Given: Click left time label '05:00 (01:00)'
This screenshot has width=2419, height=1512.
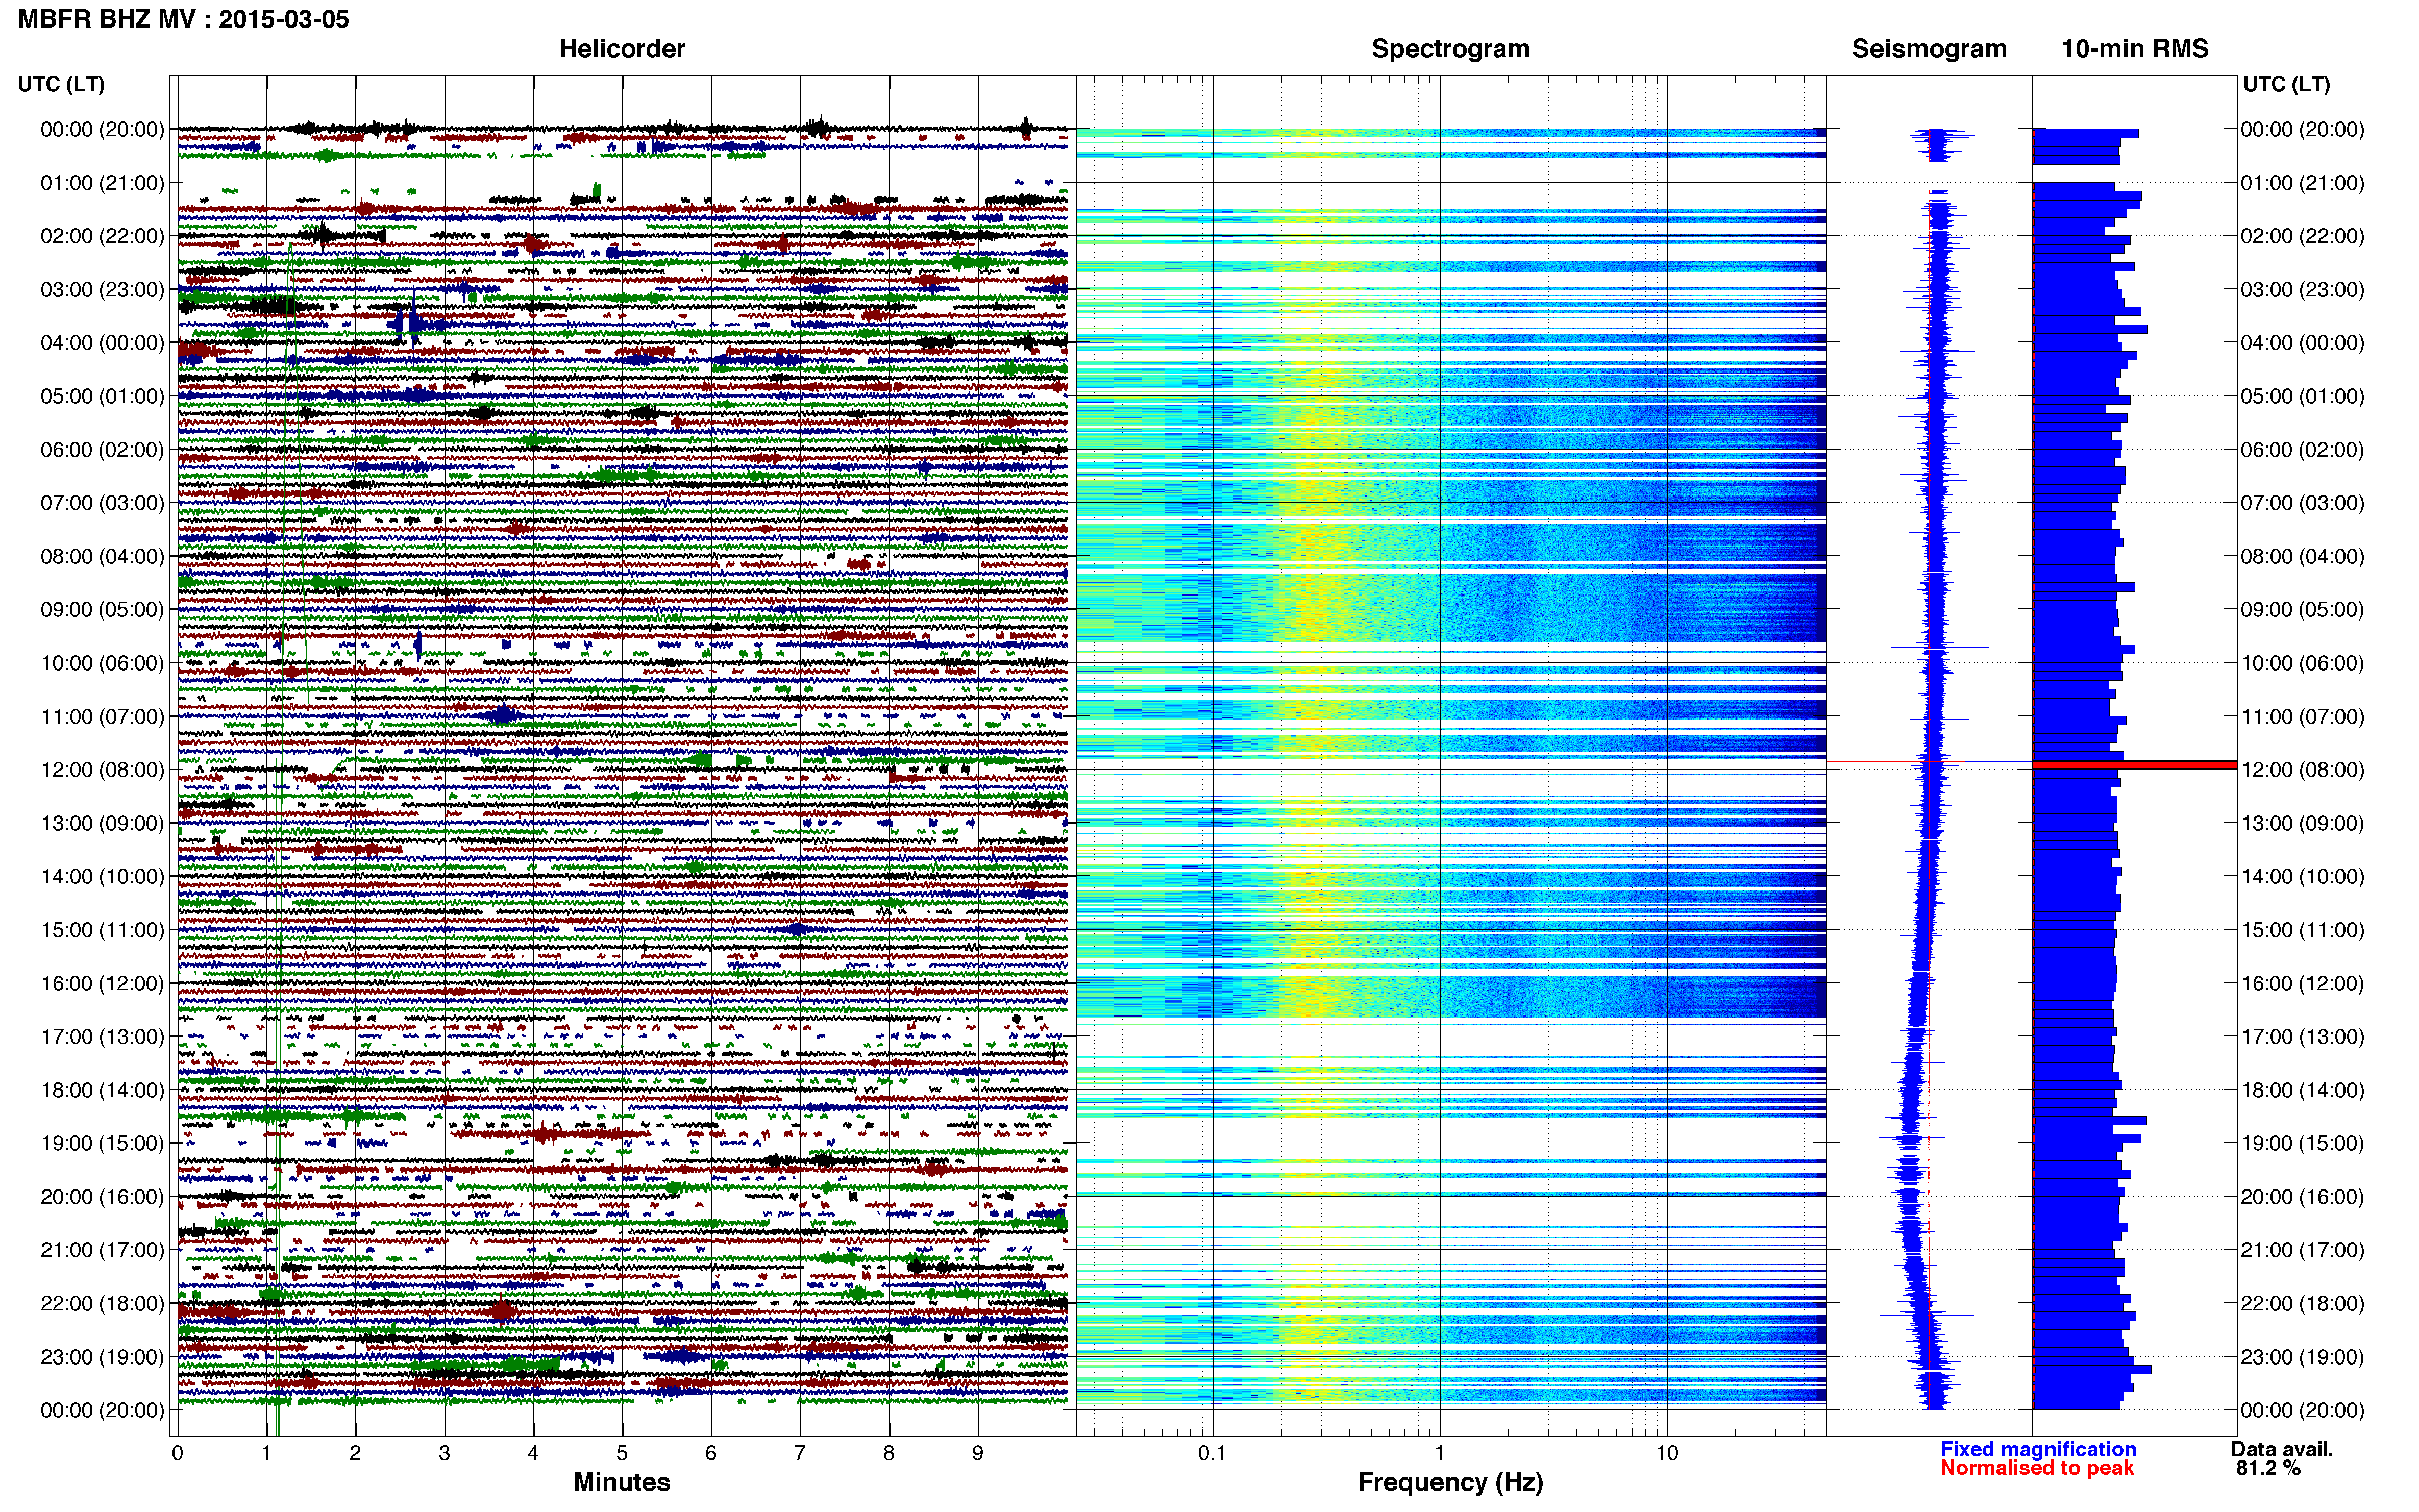Looking at the screenshot, I should [102, 396].
